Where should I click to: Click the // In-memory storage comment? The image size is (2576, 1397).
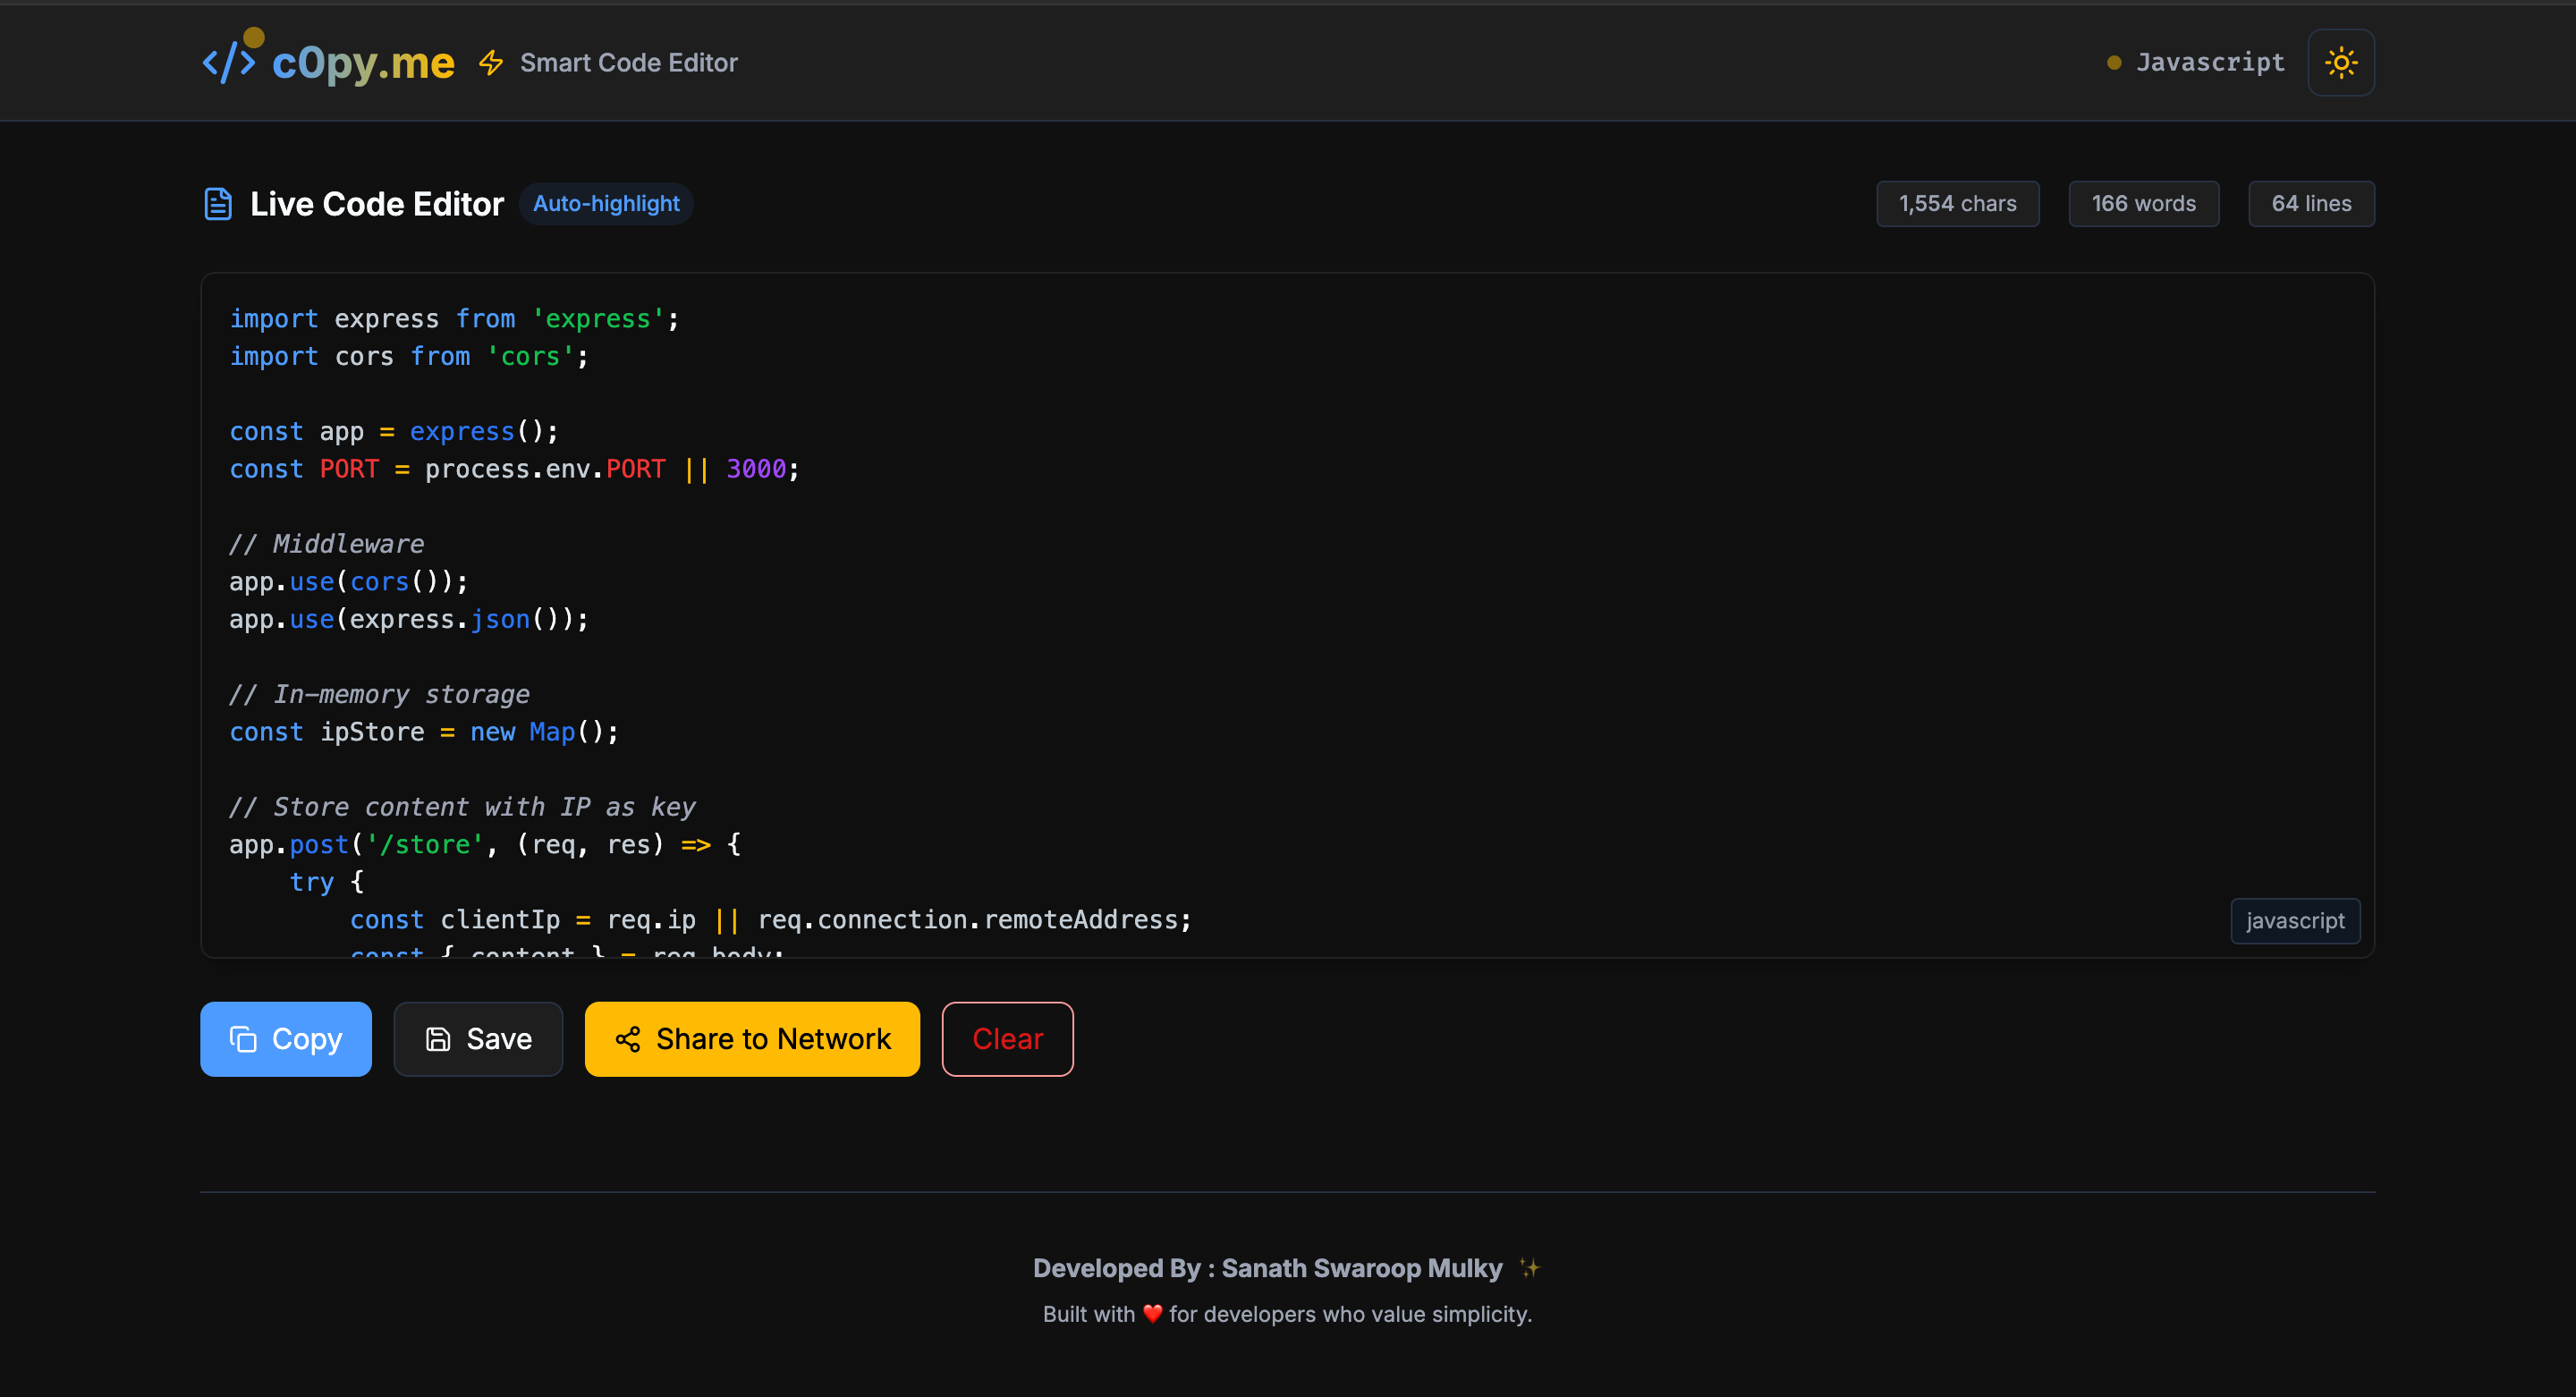point(379,695)
